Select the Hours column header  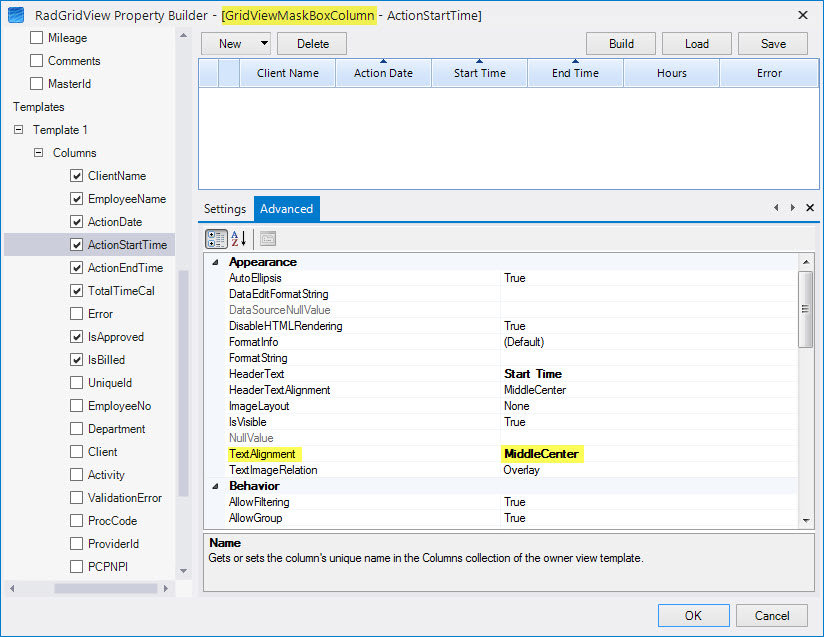pos(671,73)
